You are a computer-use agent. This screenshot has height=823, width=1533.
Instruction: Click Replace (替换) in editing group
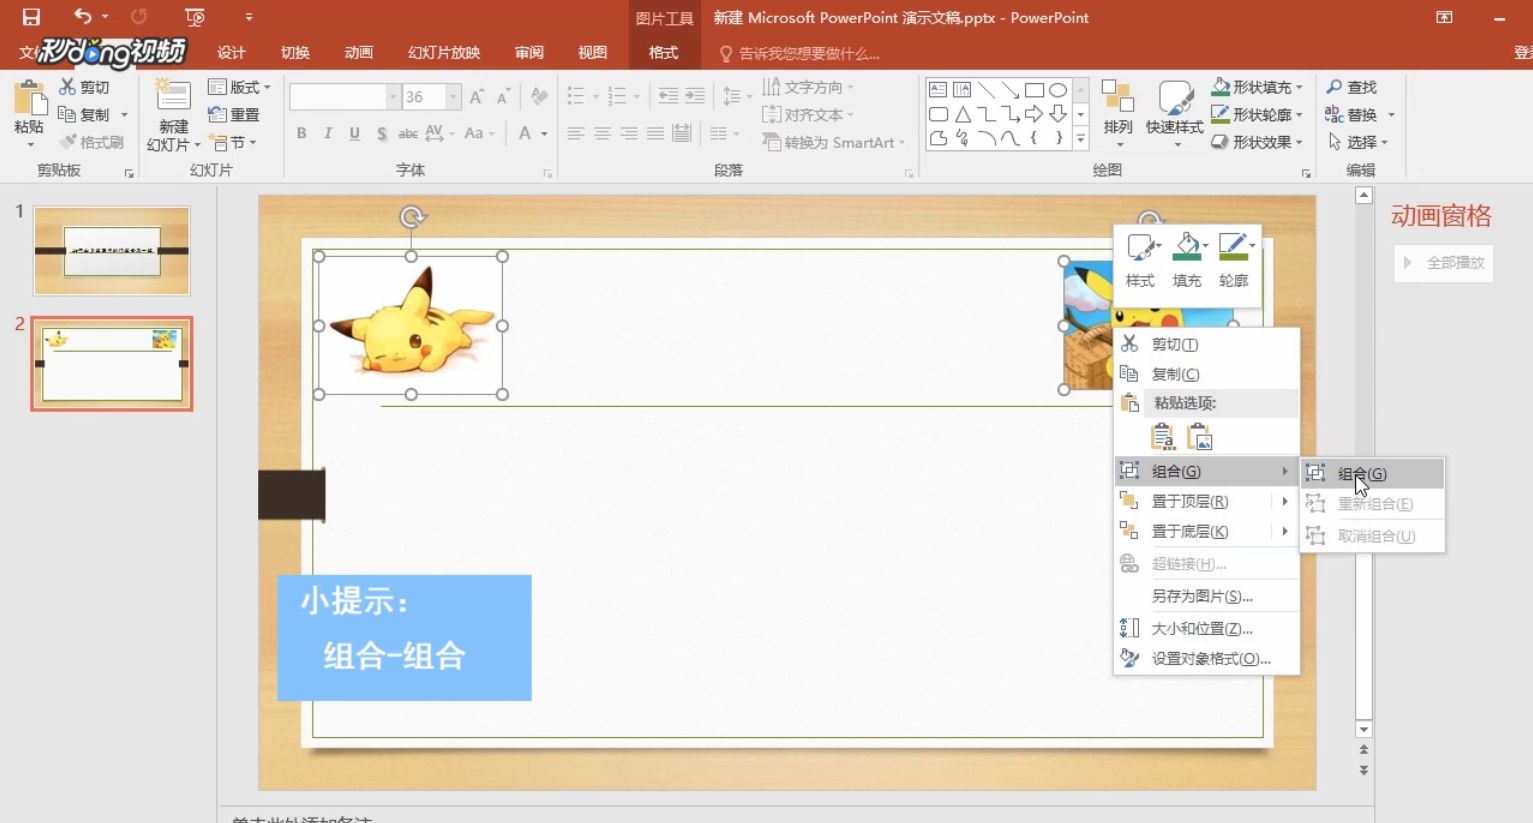[x=1351, y=115]
